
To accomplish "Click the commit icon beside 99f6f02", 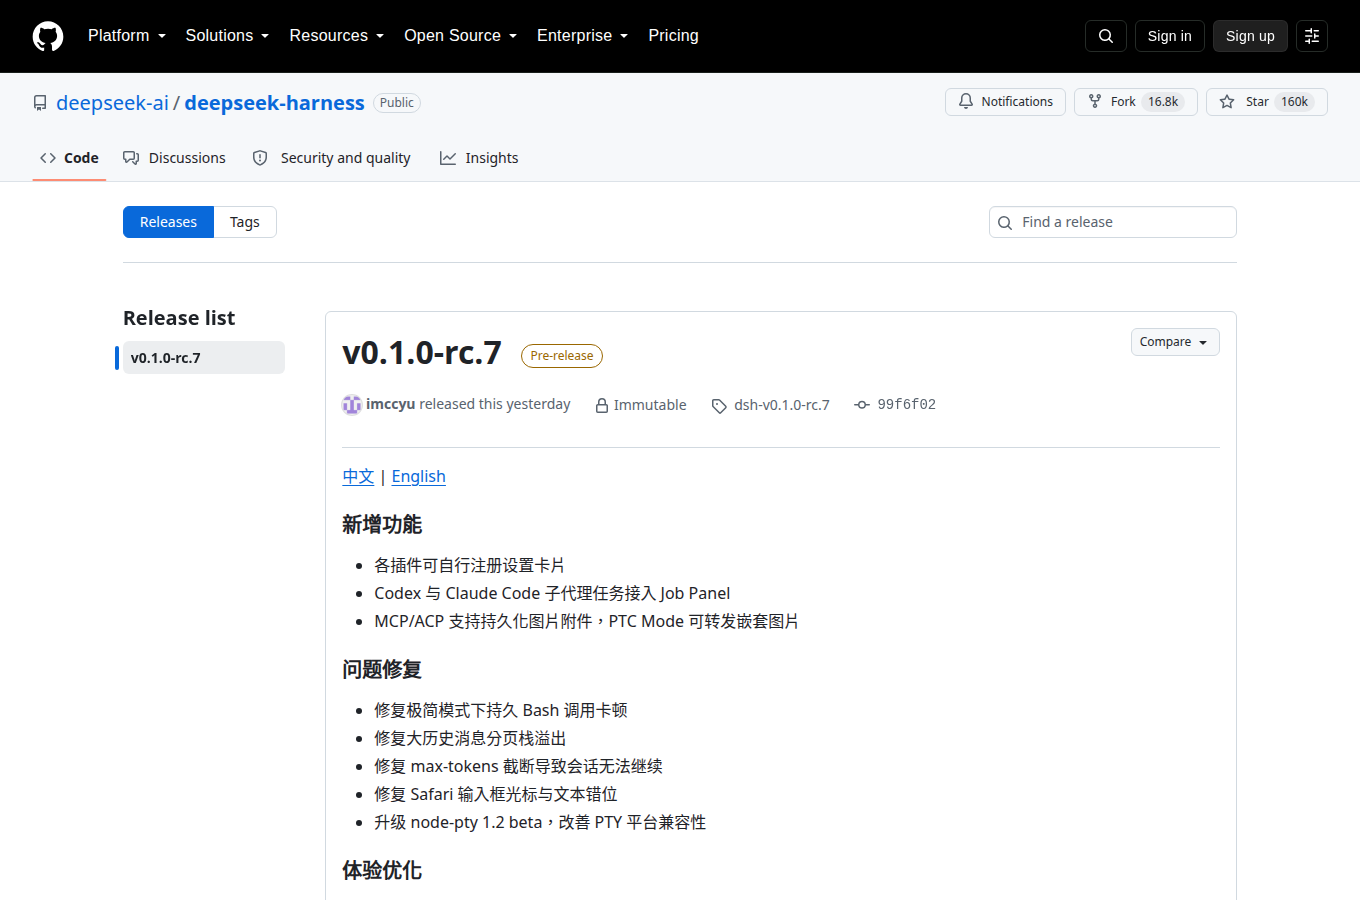I will (x=862, y=404).
